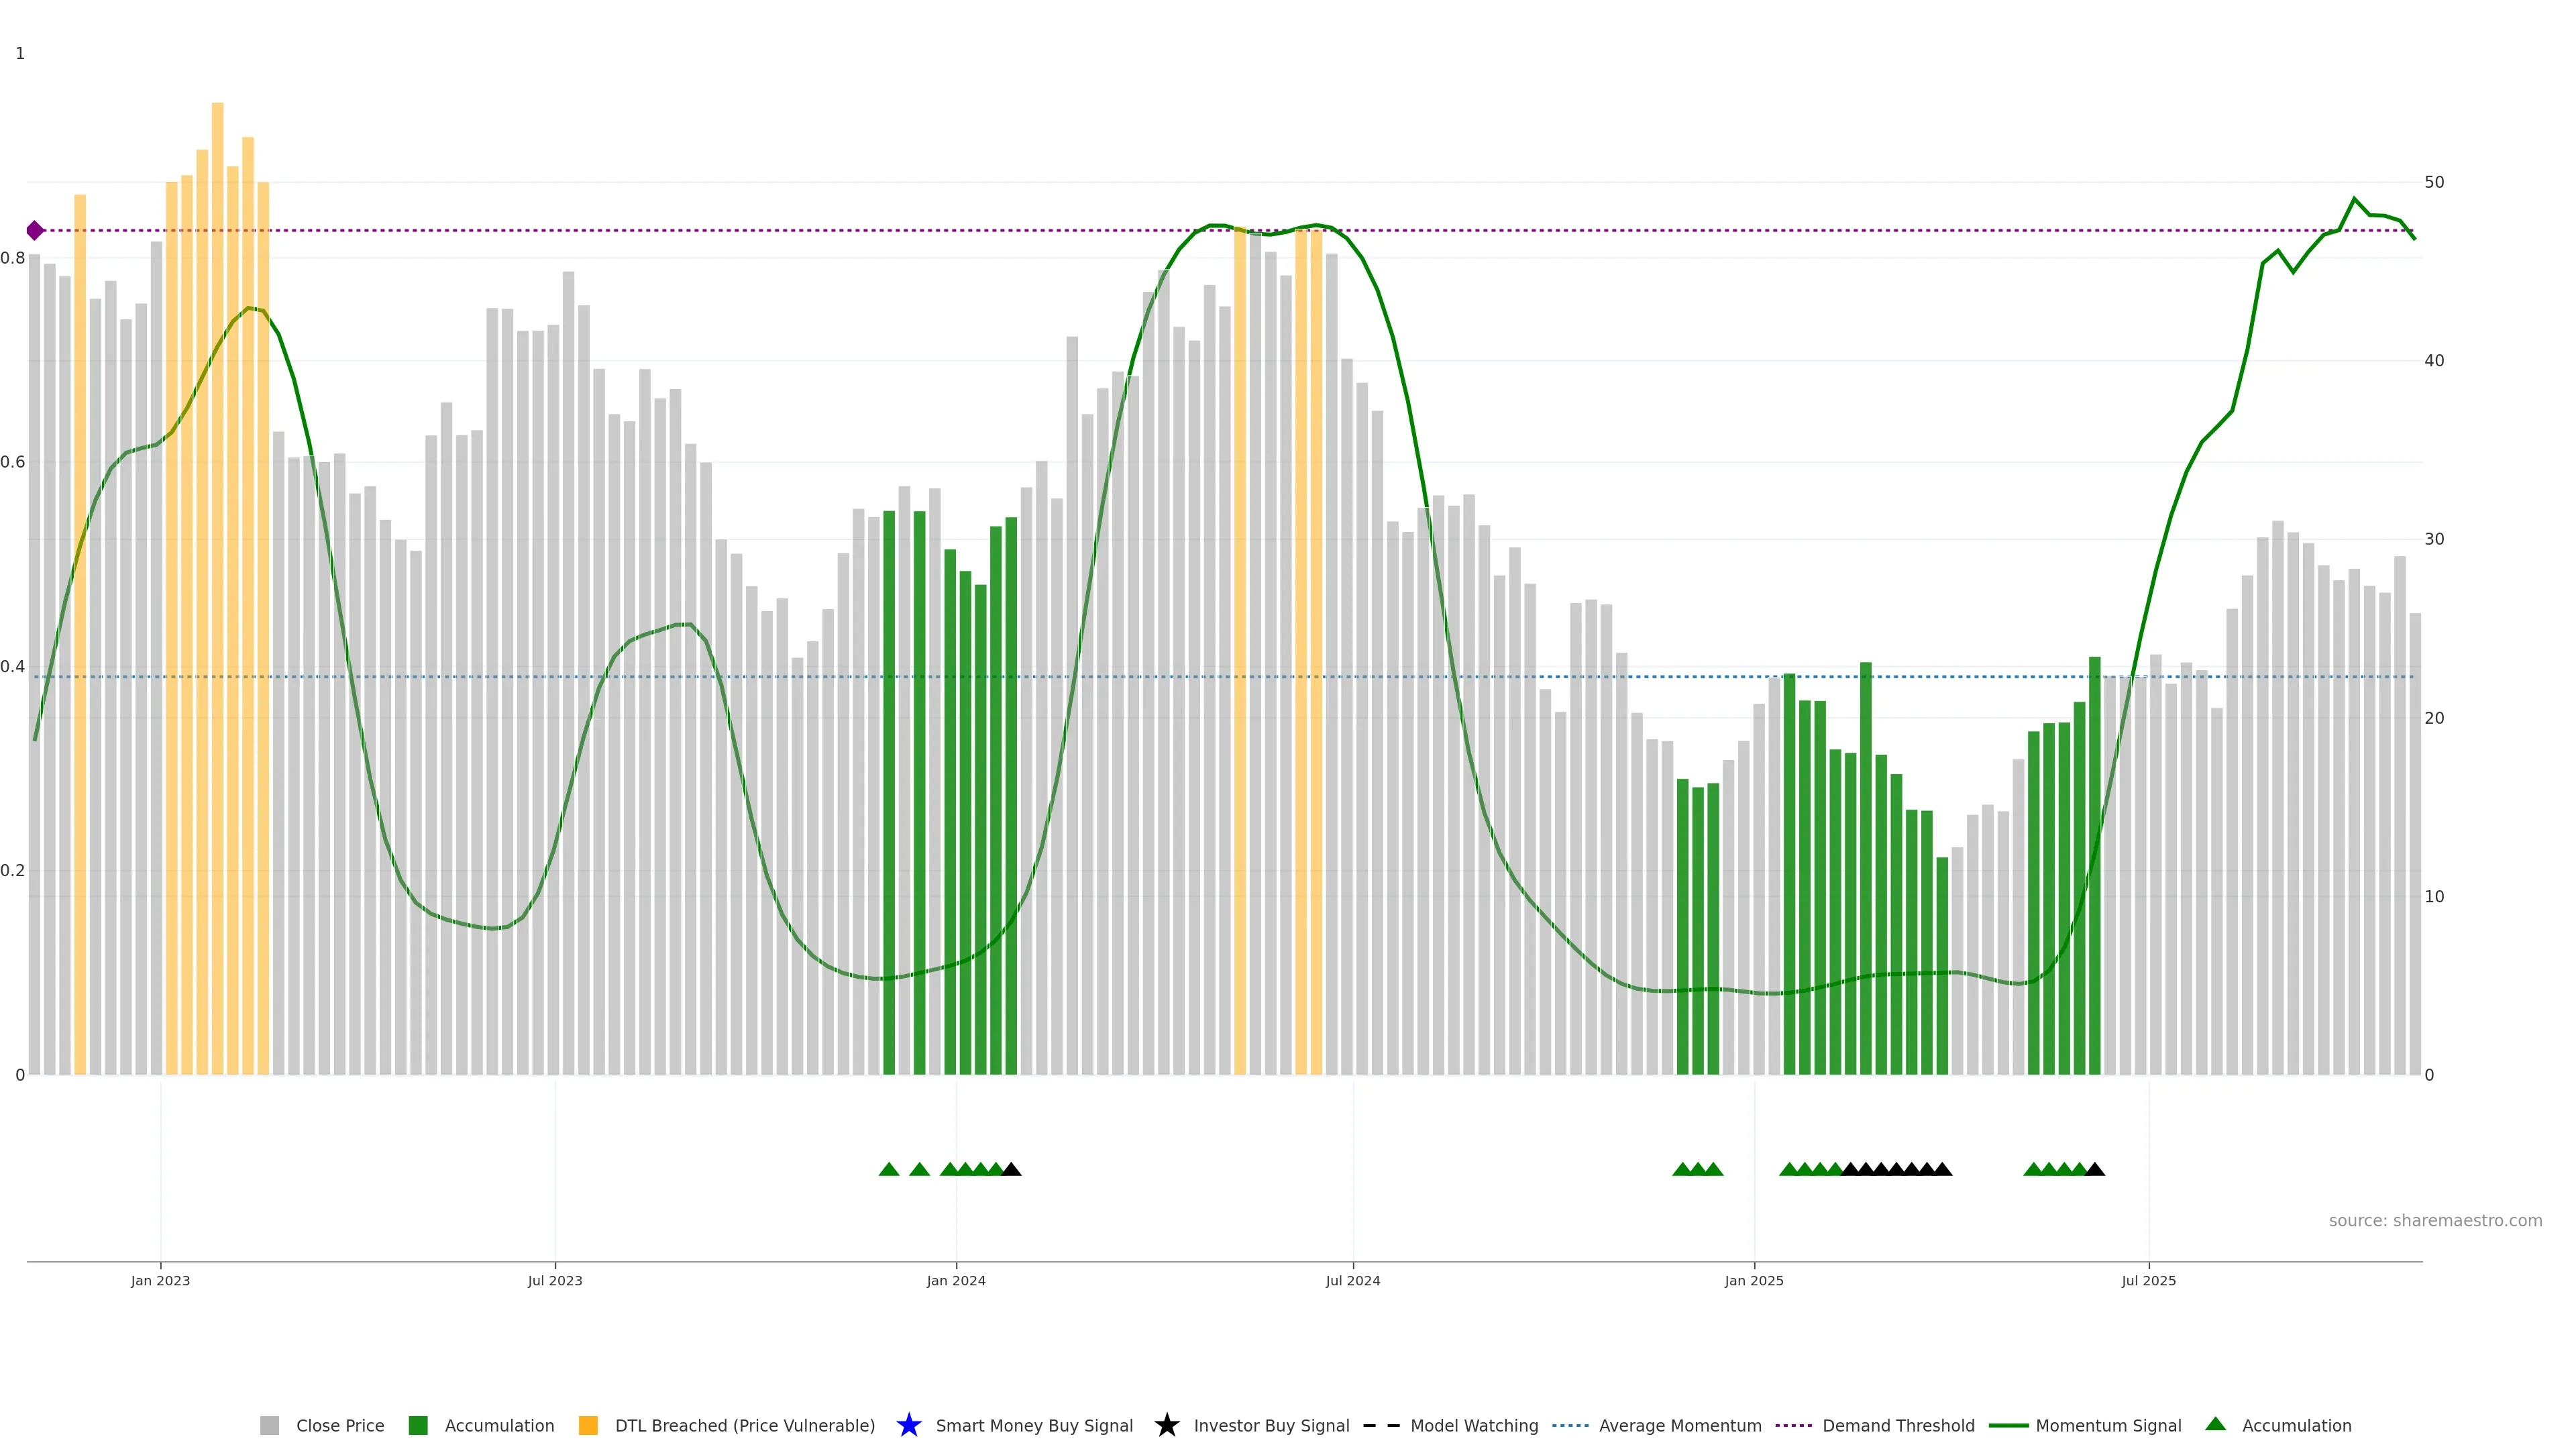Viewport: 2576px width, 1449px height.
Task: Toggle the 'Momentum Signal' legend text
Action: pos(2108,1425)
